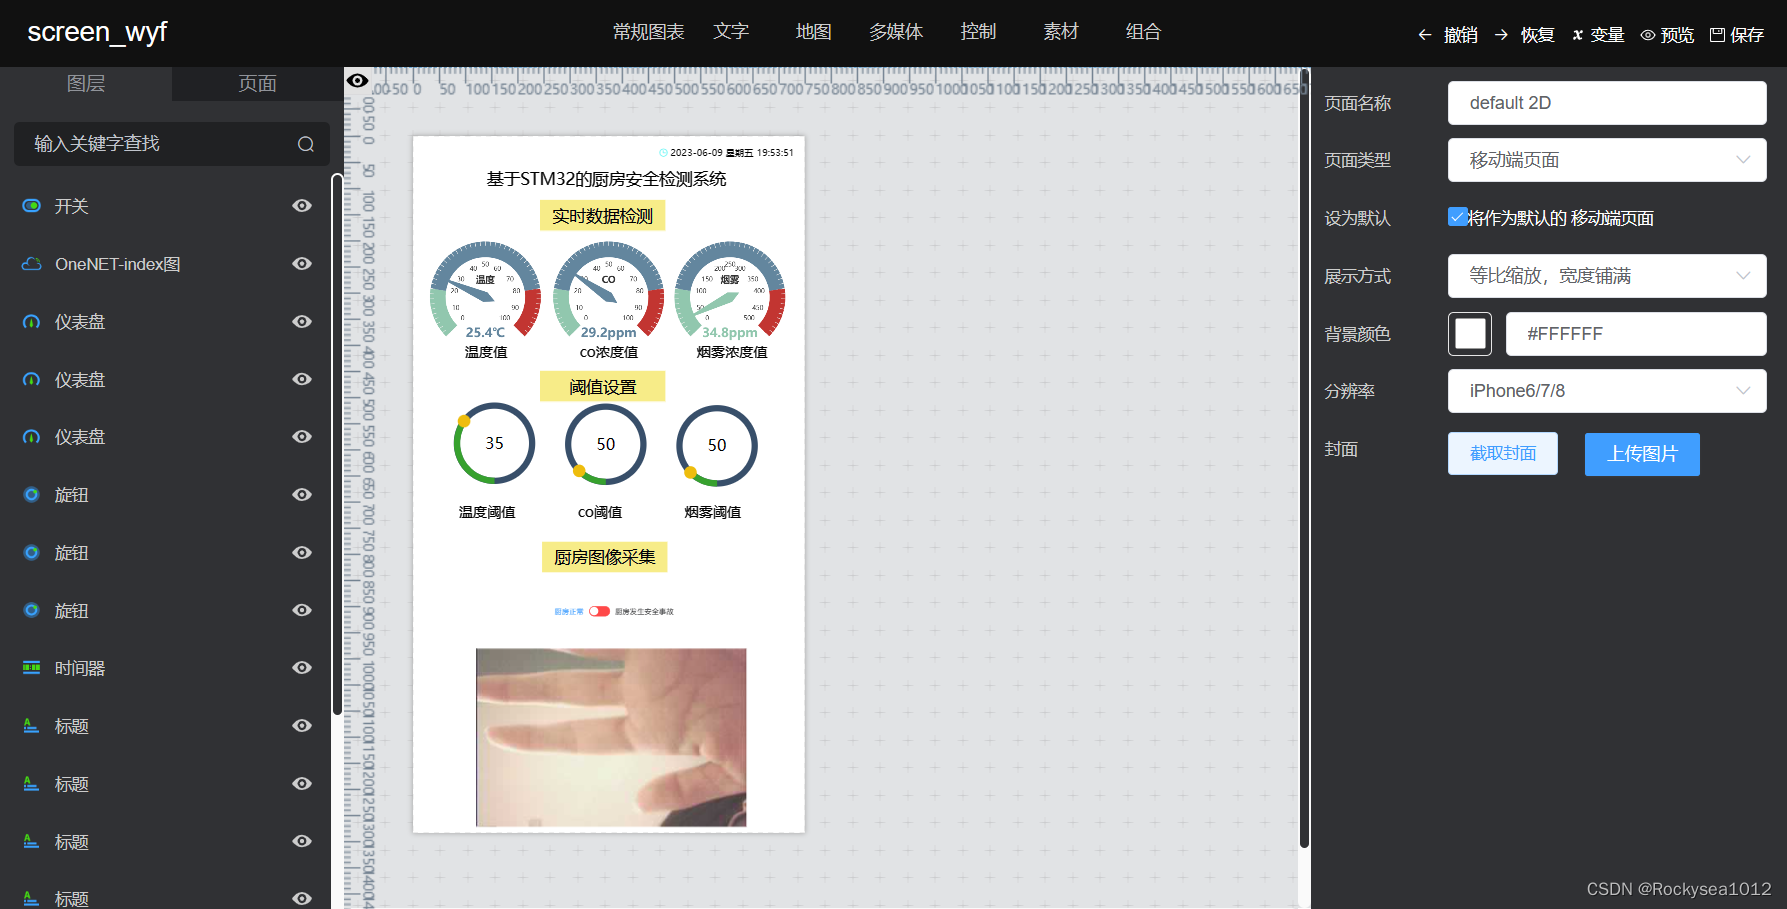This screenshot has height=909, width=1787.
Task: Switch to the 页面 tab
Action: (256, 83)
